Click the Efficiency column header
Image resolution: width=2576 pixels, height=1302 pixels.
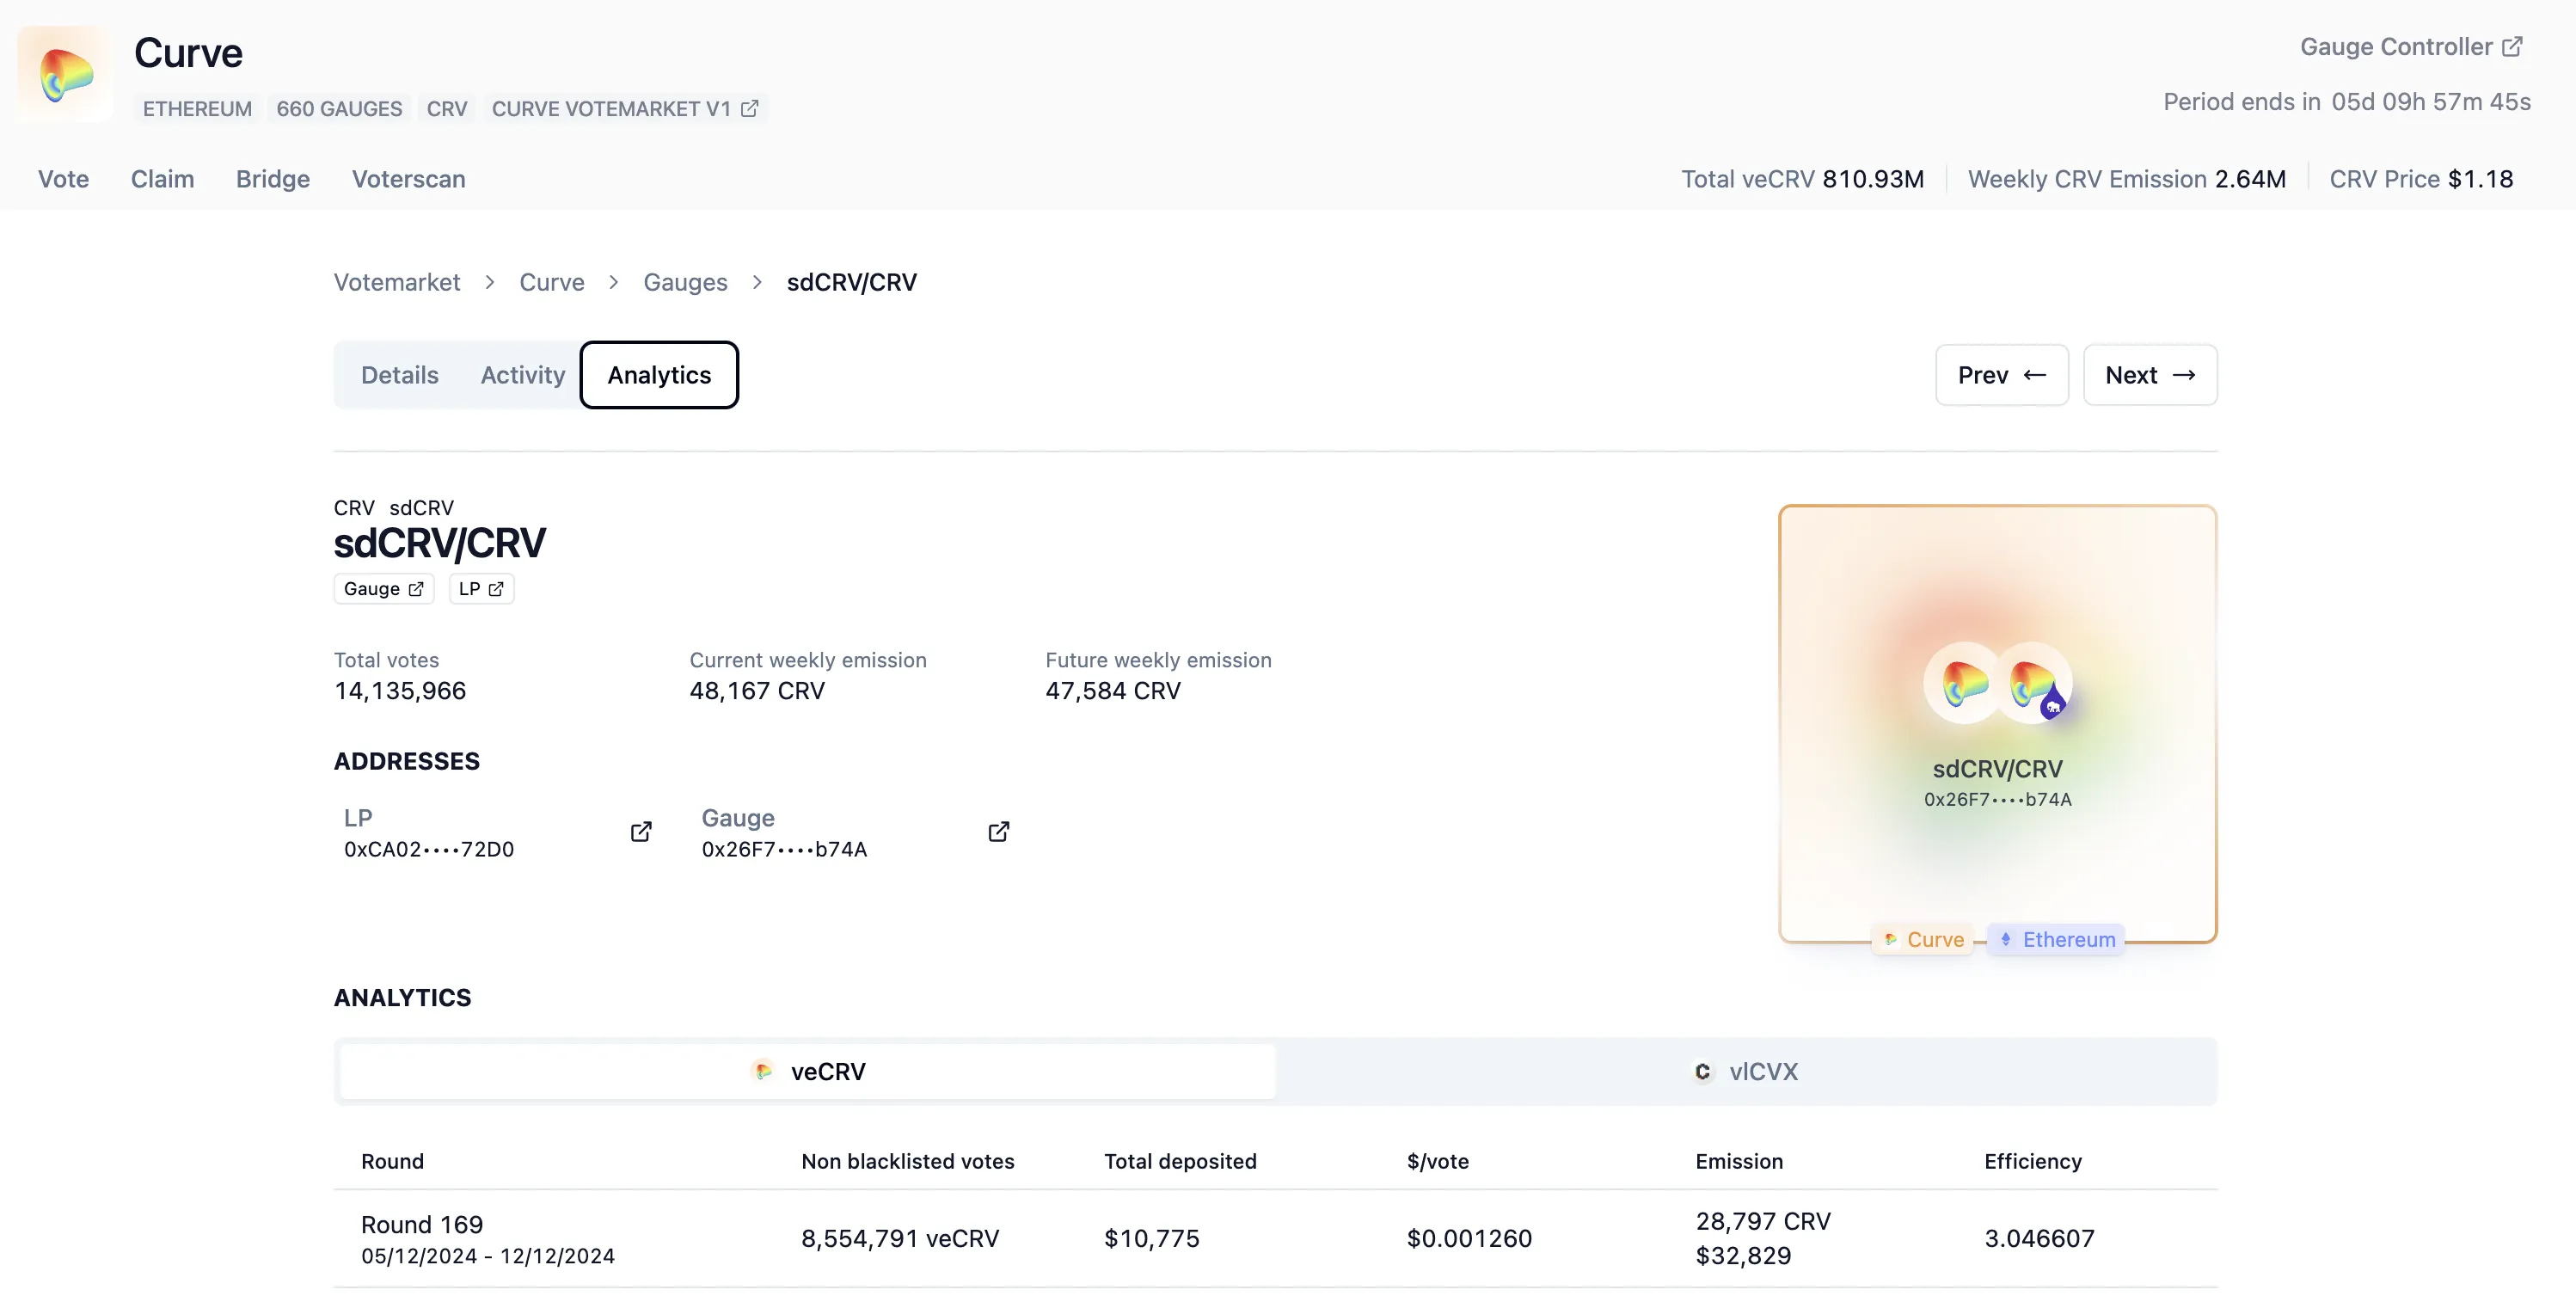2033,1161
